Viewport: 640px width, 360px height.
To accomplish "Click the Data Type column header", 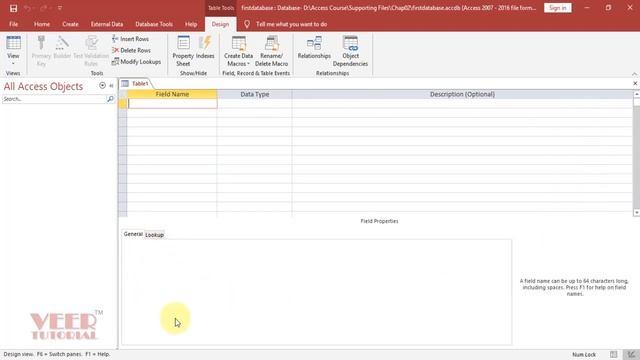I will coord(255,94).
